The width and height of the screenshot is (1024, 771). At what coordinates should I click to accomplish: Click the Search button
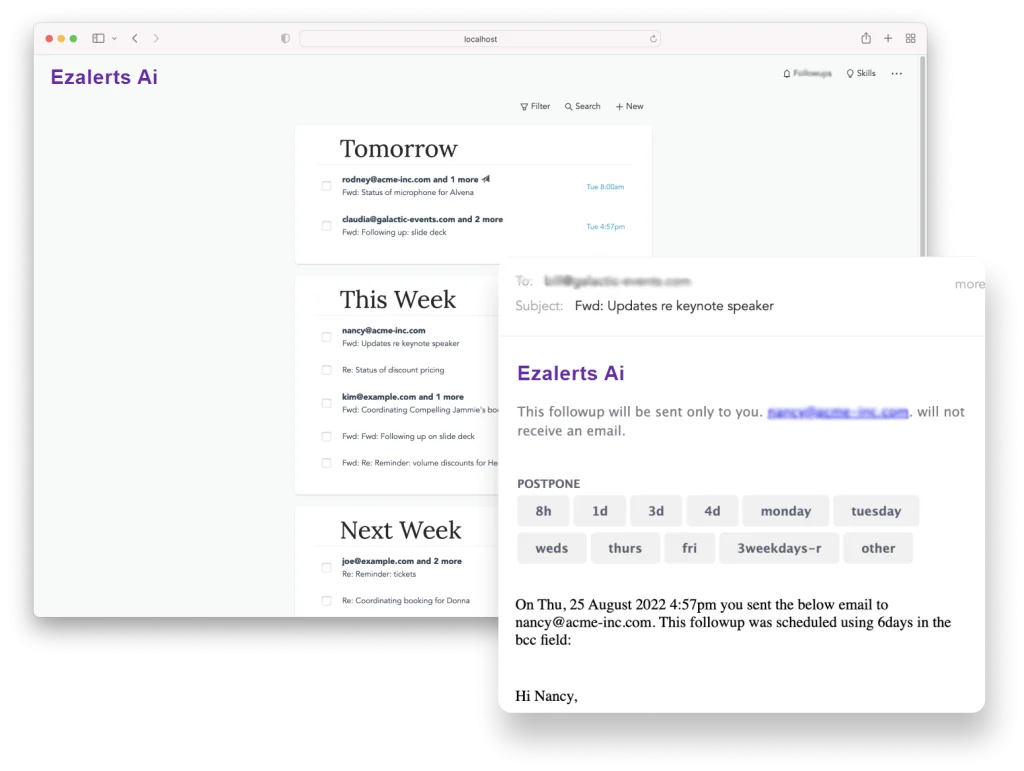point(583,106)
